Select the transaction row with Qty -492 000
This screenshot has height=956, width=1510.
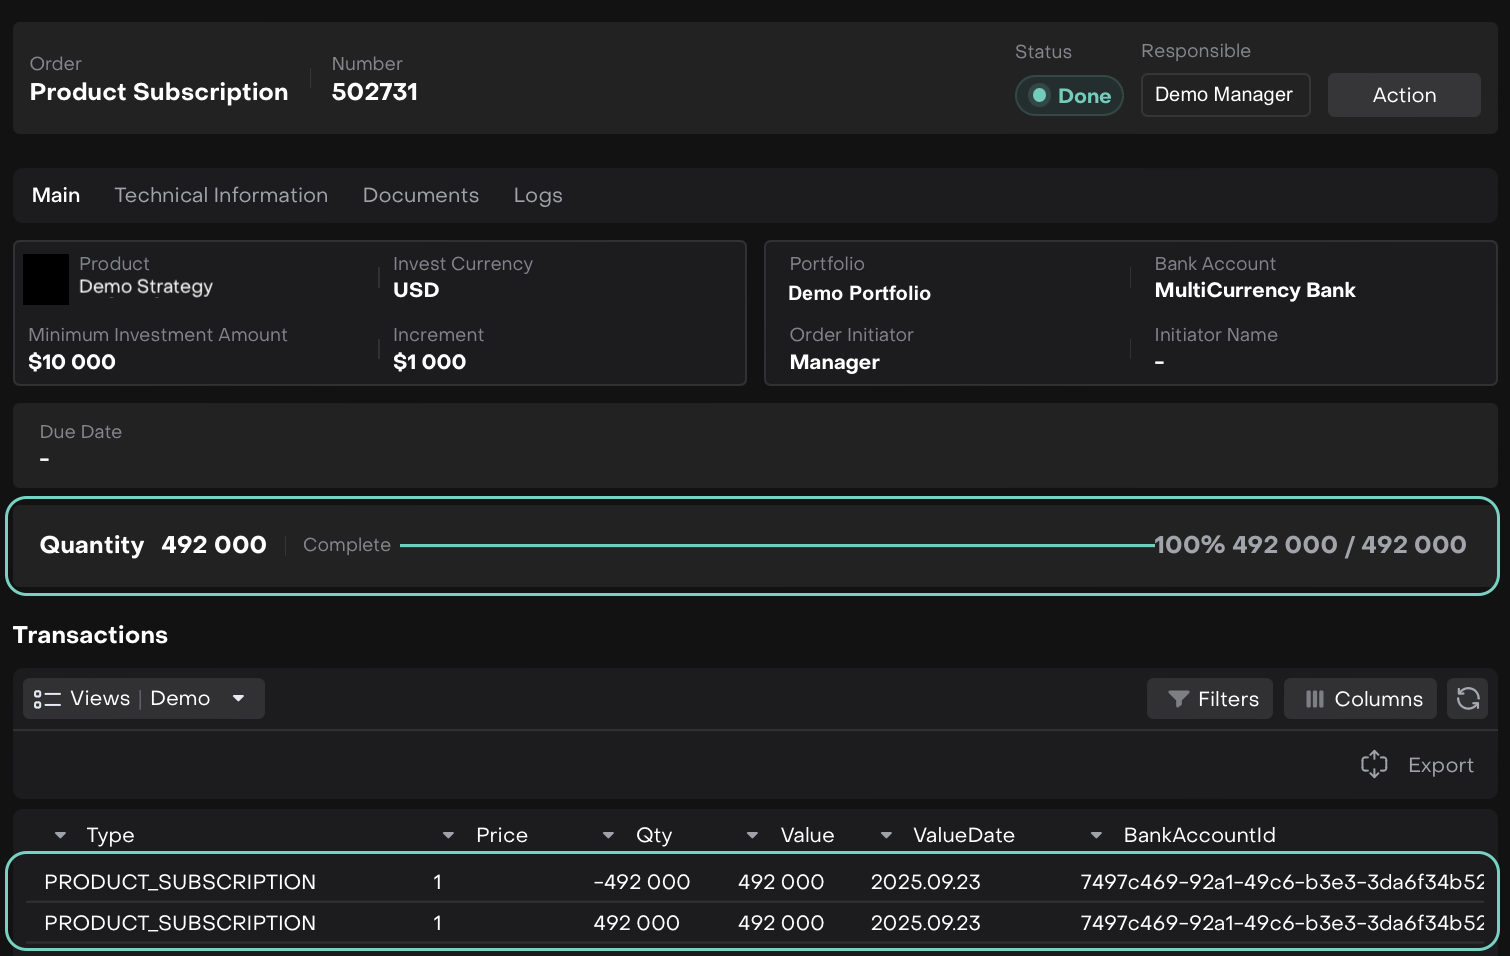[640, 882]
